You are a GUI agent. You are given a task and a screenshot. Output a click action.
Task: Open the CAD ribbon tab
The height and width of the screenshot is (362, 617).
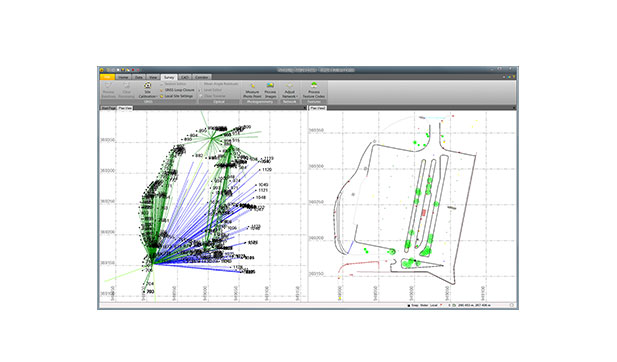pos(185,77)
